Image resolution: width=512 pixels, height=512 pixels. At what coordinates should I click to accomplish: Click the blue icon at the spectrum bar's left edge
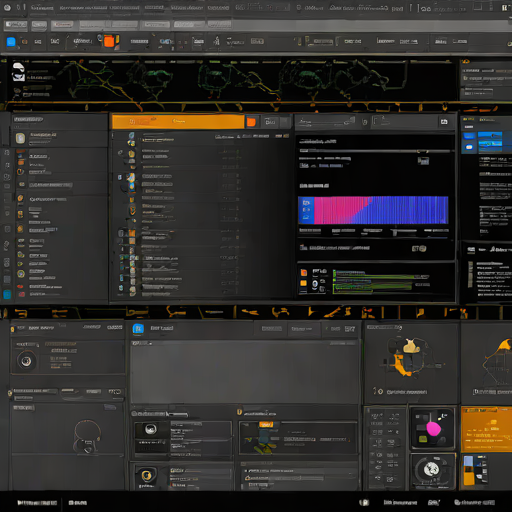(306, 210)
